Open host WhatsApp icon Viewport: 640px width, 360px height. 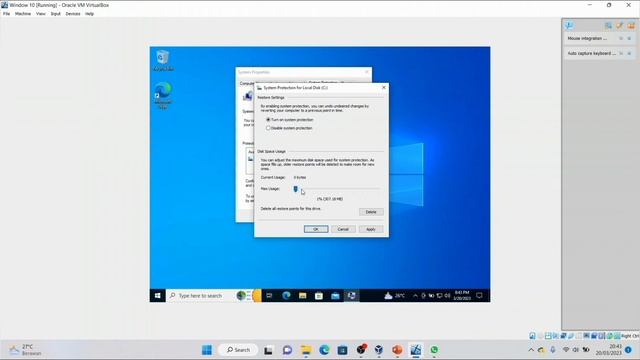(x=434, y=350)
